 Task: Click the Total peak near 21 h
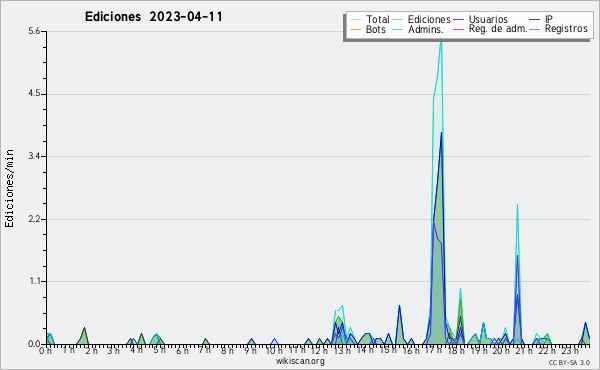(517, 206)
